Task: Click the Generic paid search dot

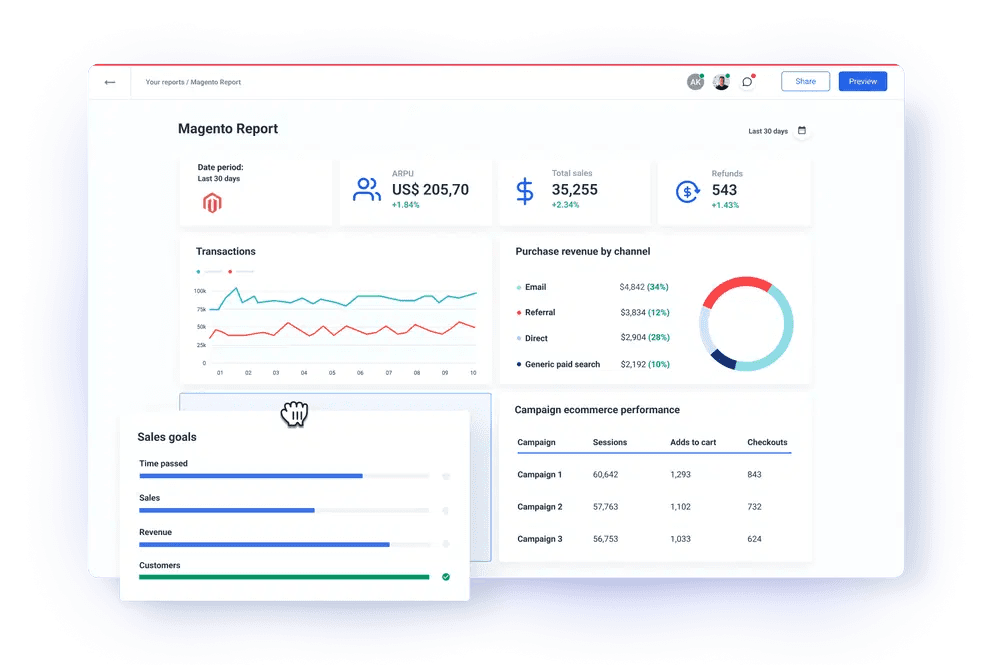Action: coord(519,364)
